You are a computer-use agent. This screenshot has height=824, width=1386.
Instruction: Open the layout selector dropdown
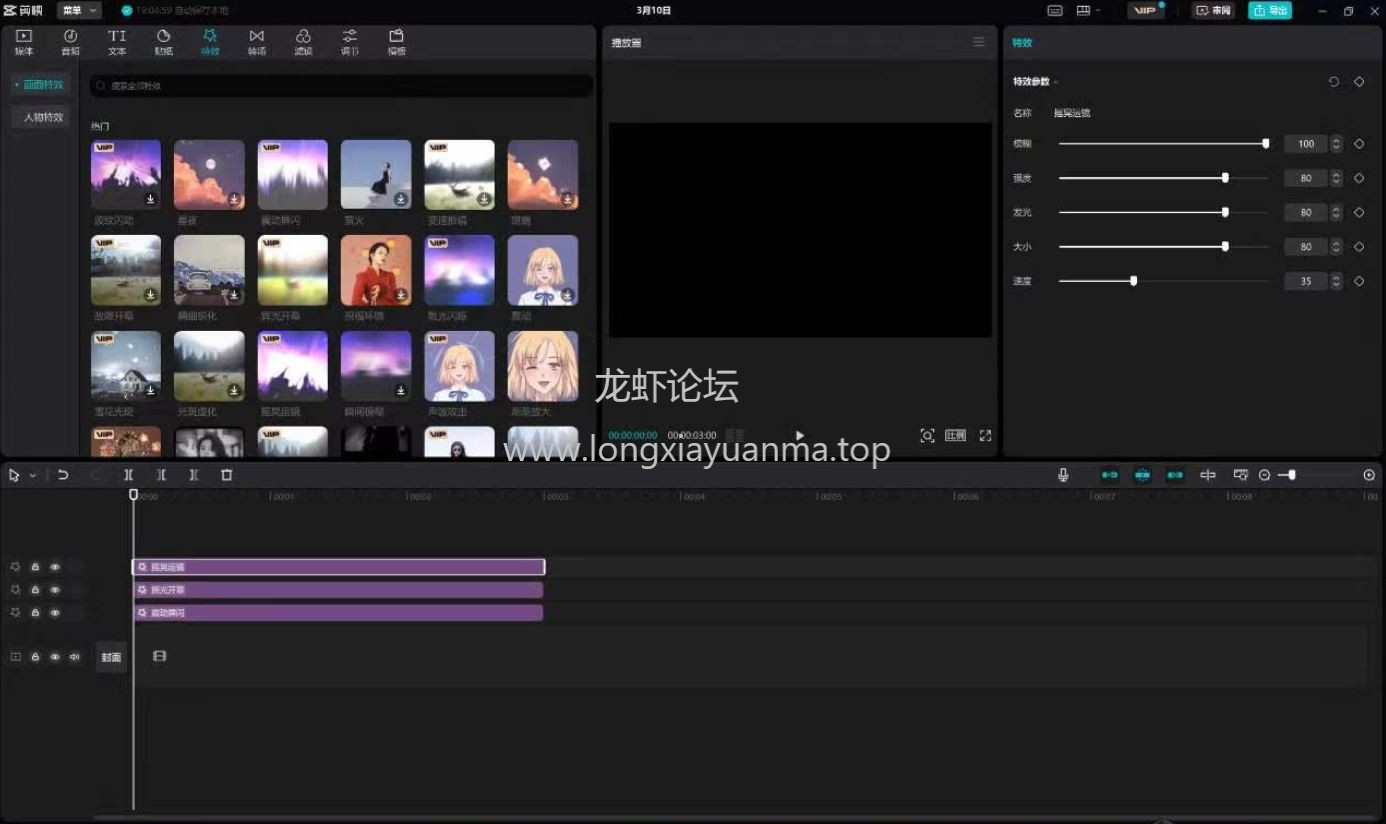1088,11
